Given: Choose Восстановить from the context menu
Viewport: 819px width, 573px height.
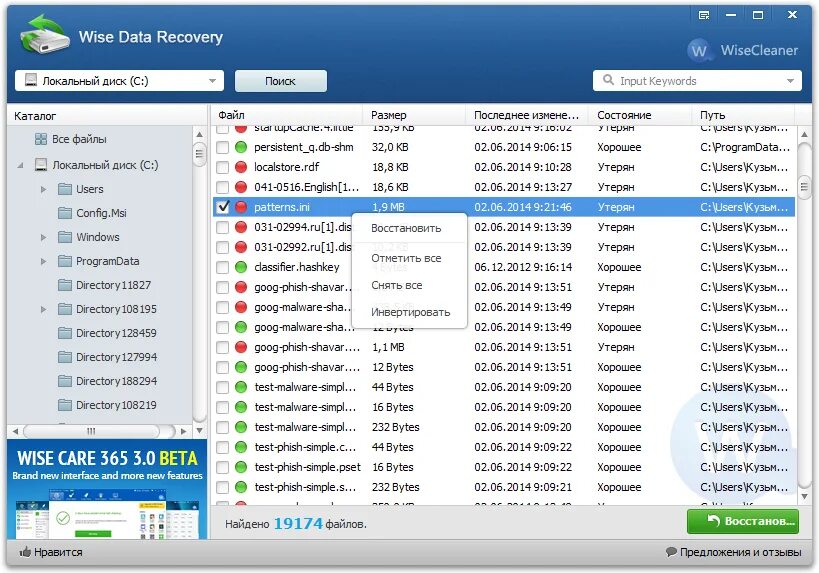Looking at the screenshot, I should pyautogui.click(x=406, y=228).
